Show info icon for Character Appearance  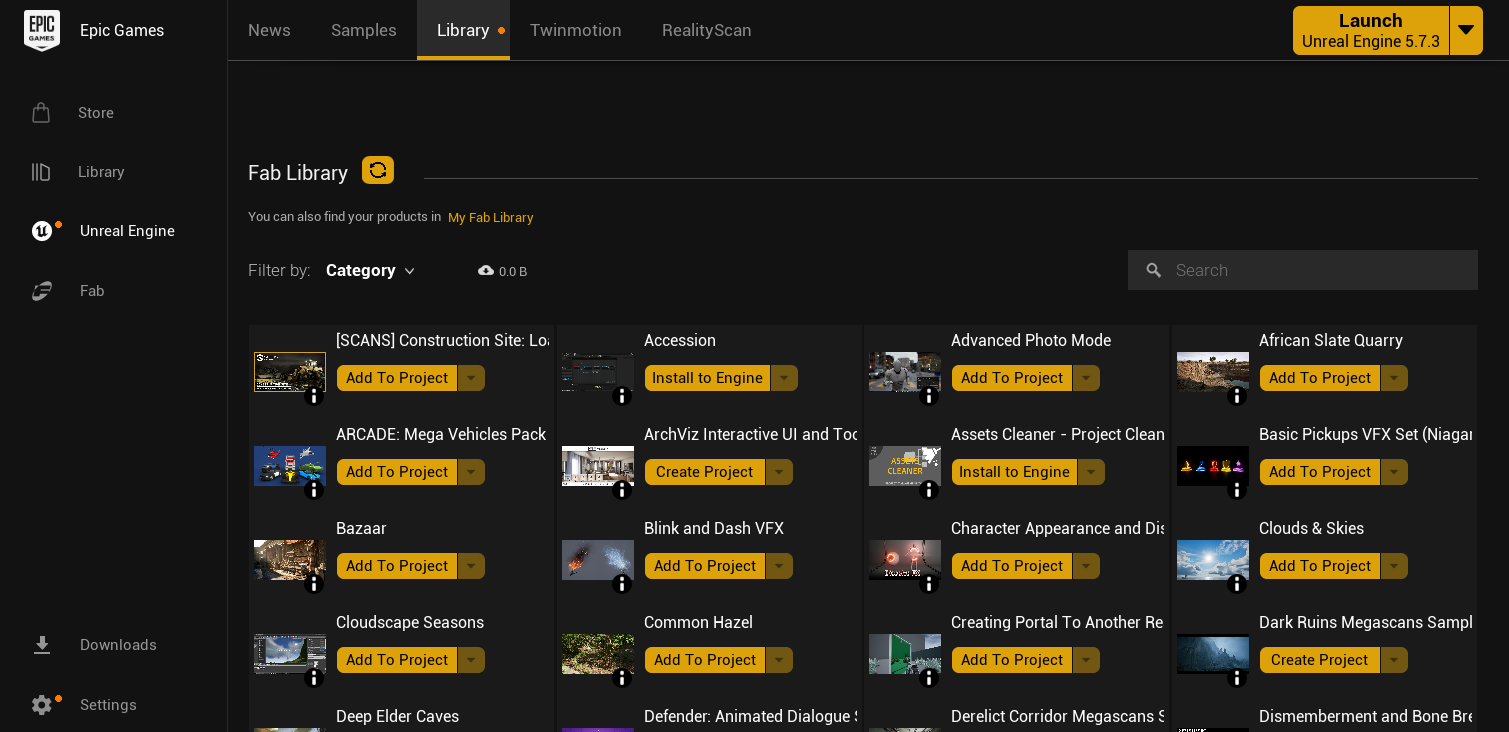coord(929,584)
